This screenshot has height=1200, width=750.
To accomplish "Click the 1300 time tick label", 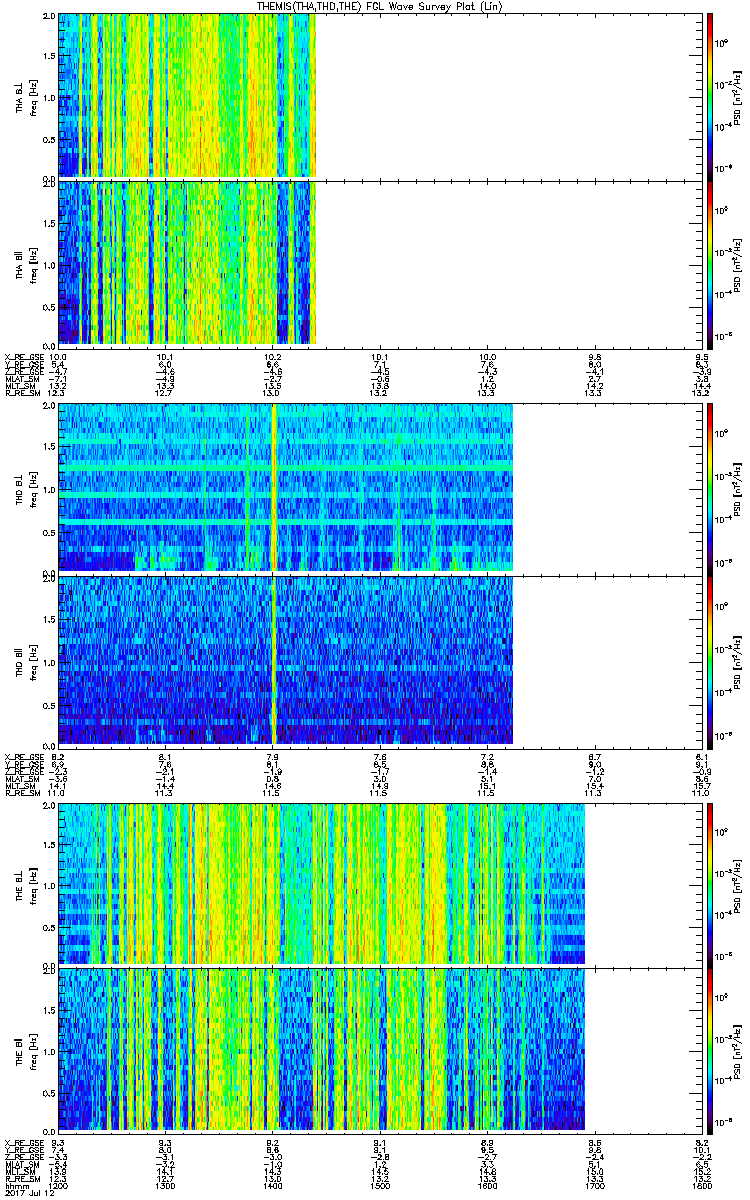I will (x=165, y=1186).
